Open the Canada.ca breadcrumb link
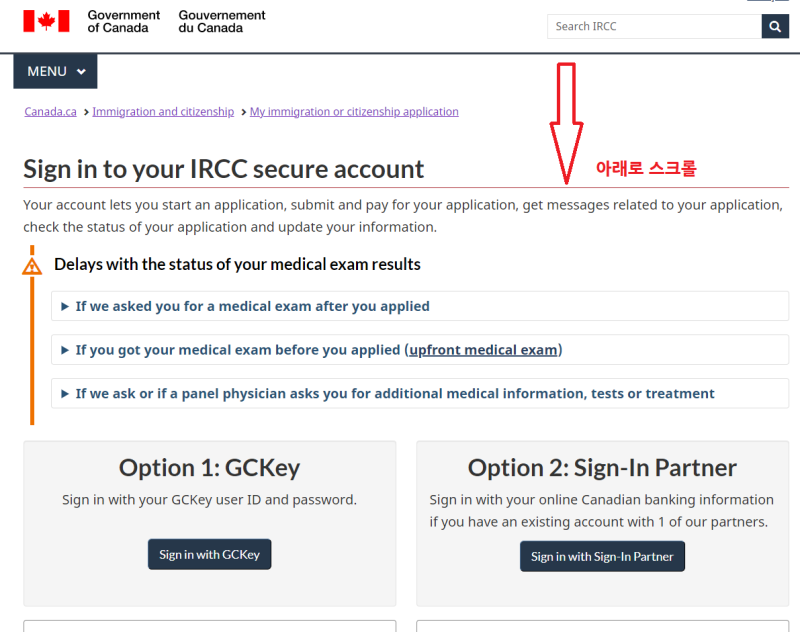Viewport: 800px width, 632px height. (51, 112)
